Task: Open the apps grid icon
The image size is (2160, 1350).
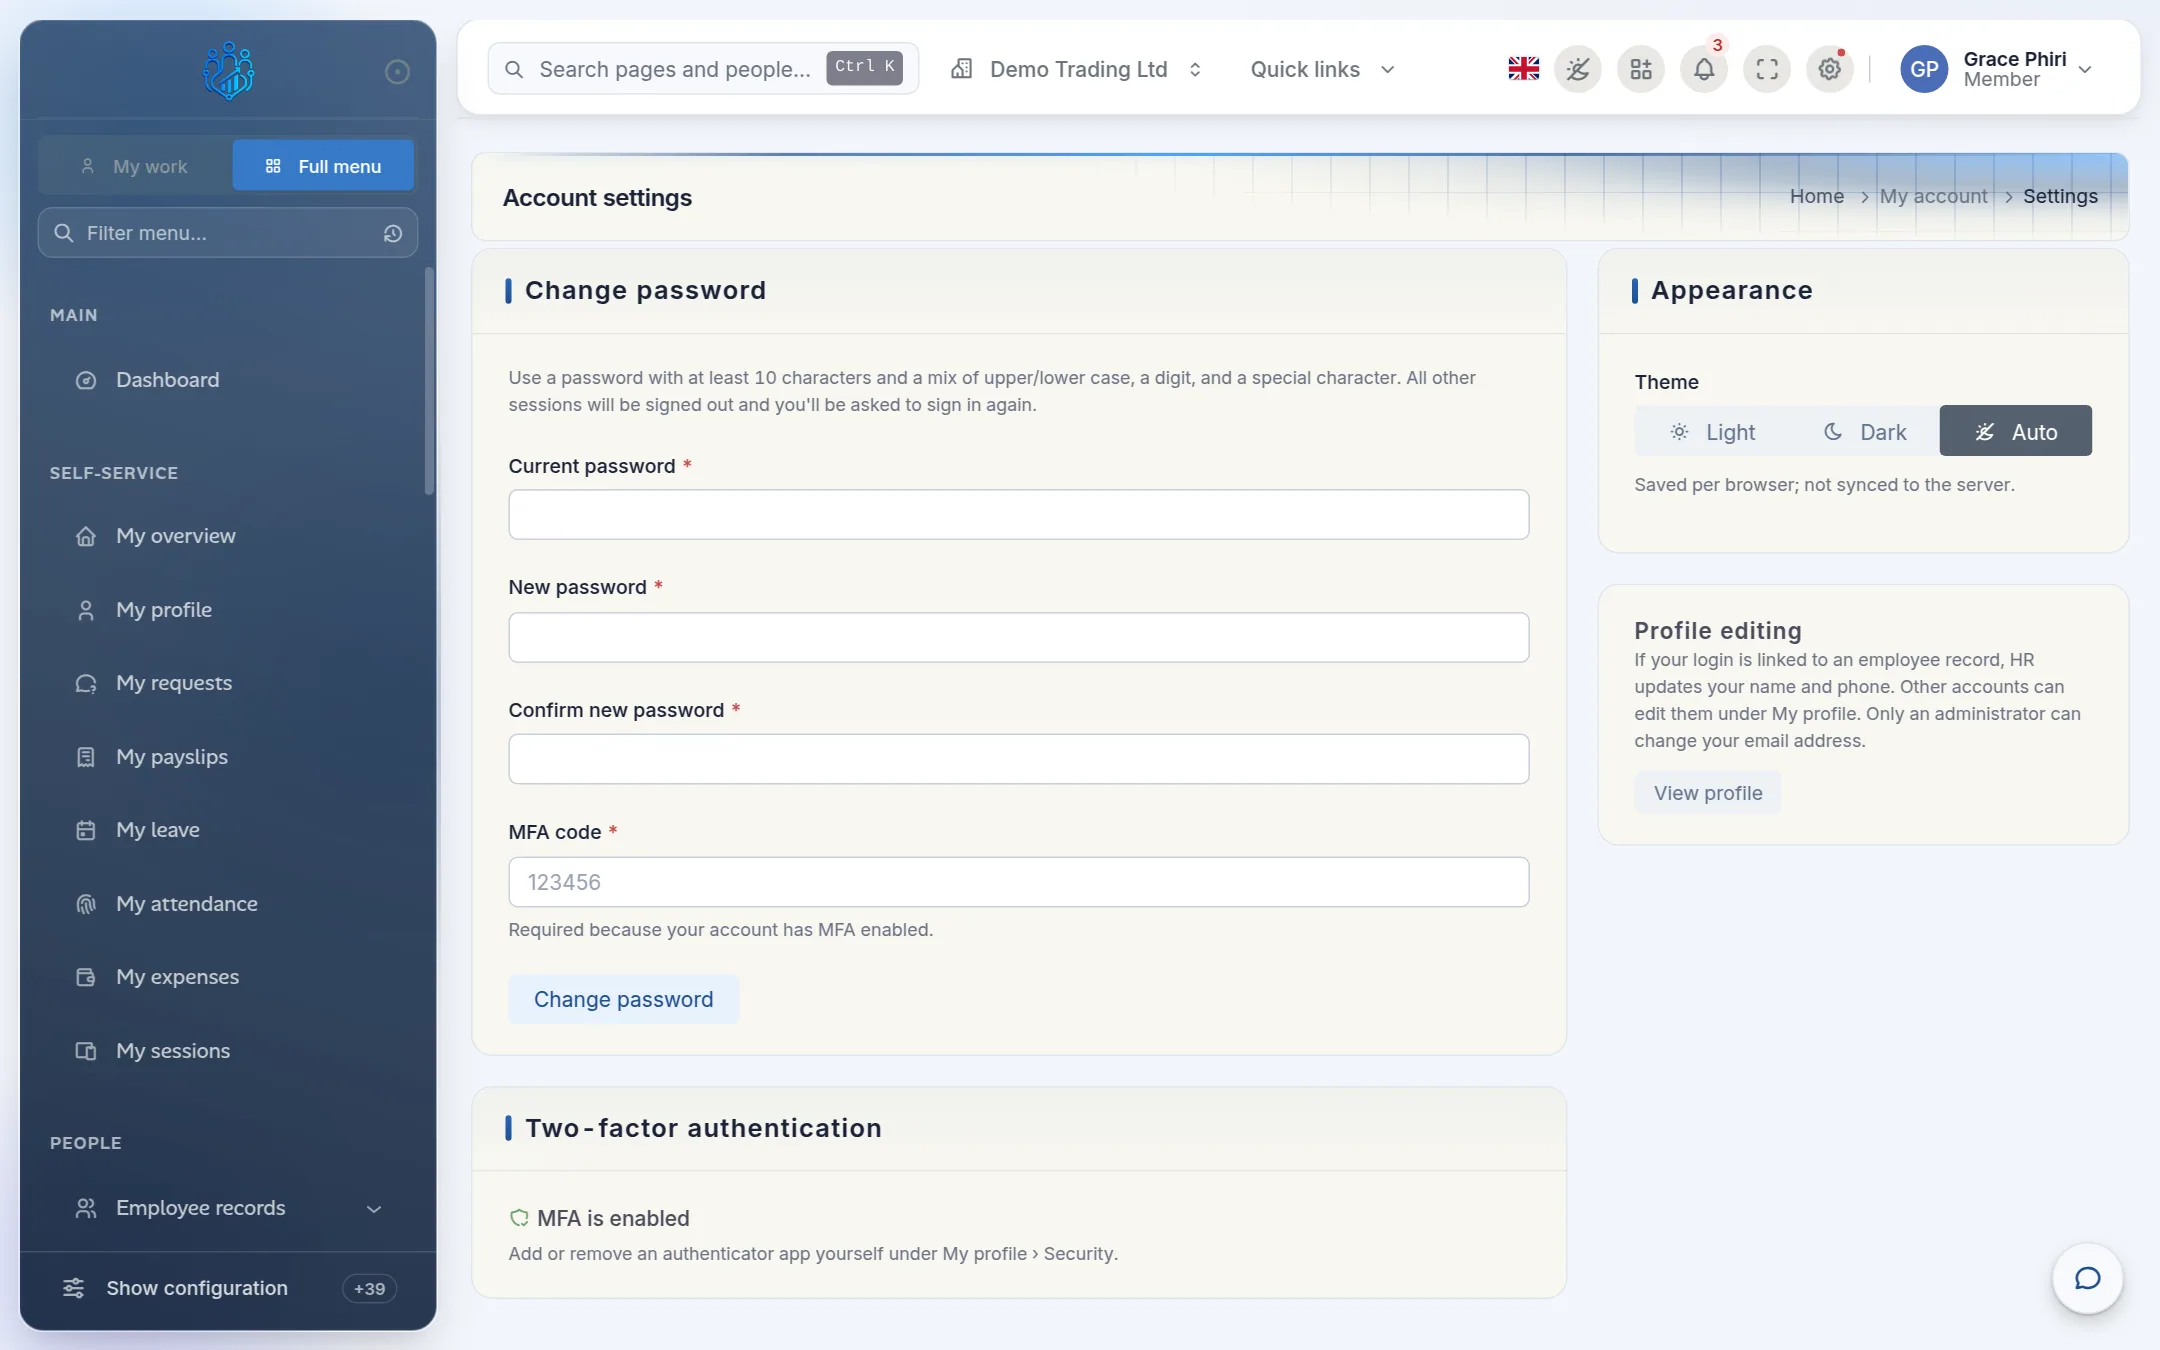Action: [x=1641, y=69]
